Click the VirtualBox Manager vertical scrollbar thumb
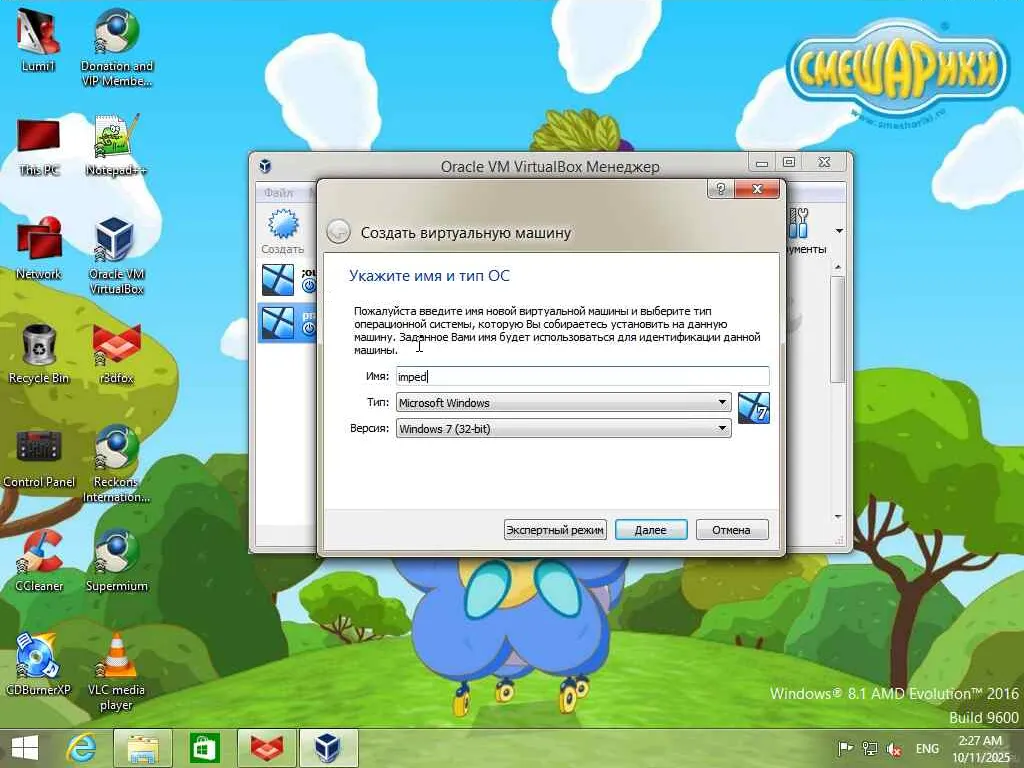 click(x=838, y=330)
